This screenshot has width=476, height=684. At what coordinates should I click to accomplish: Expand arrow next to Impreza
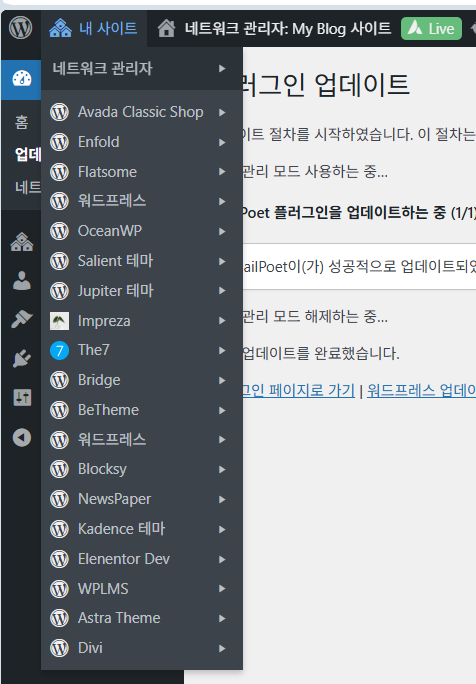coord(222,321)
